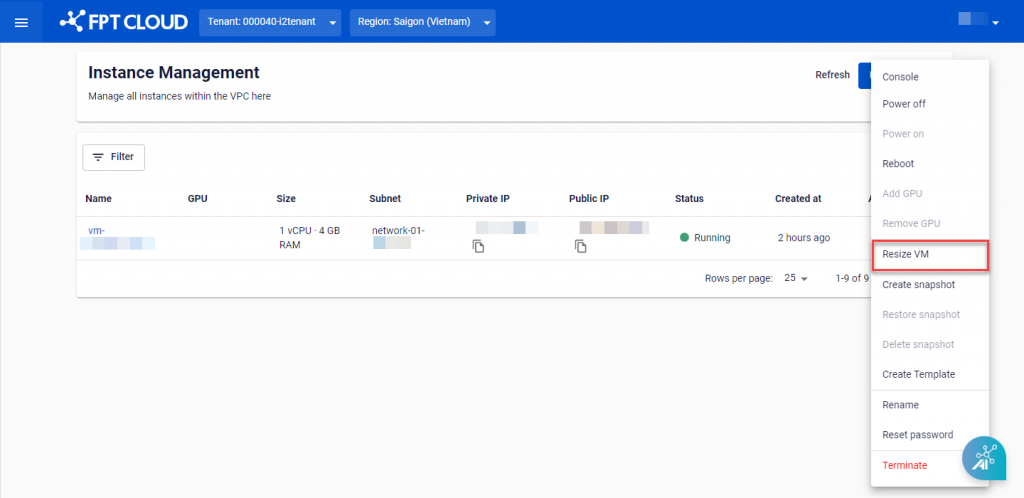This screenshot has width=1024, height=498.
Task: Change rows per page value
Action: click(796, 279)
